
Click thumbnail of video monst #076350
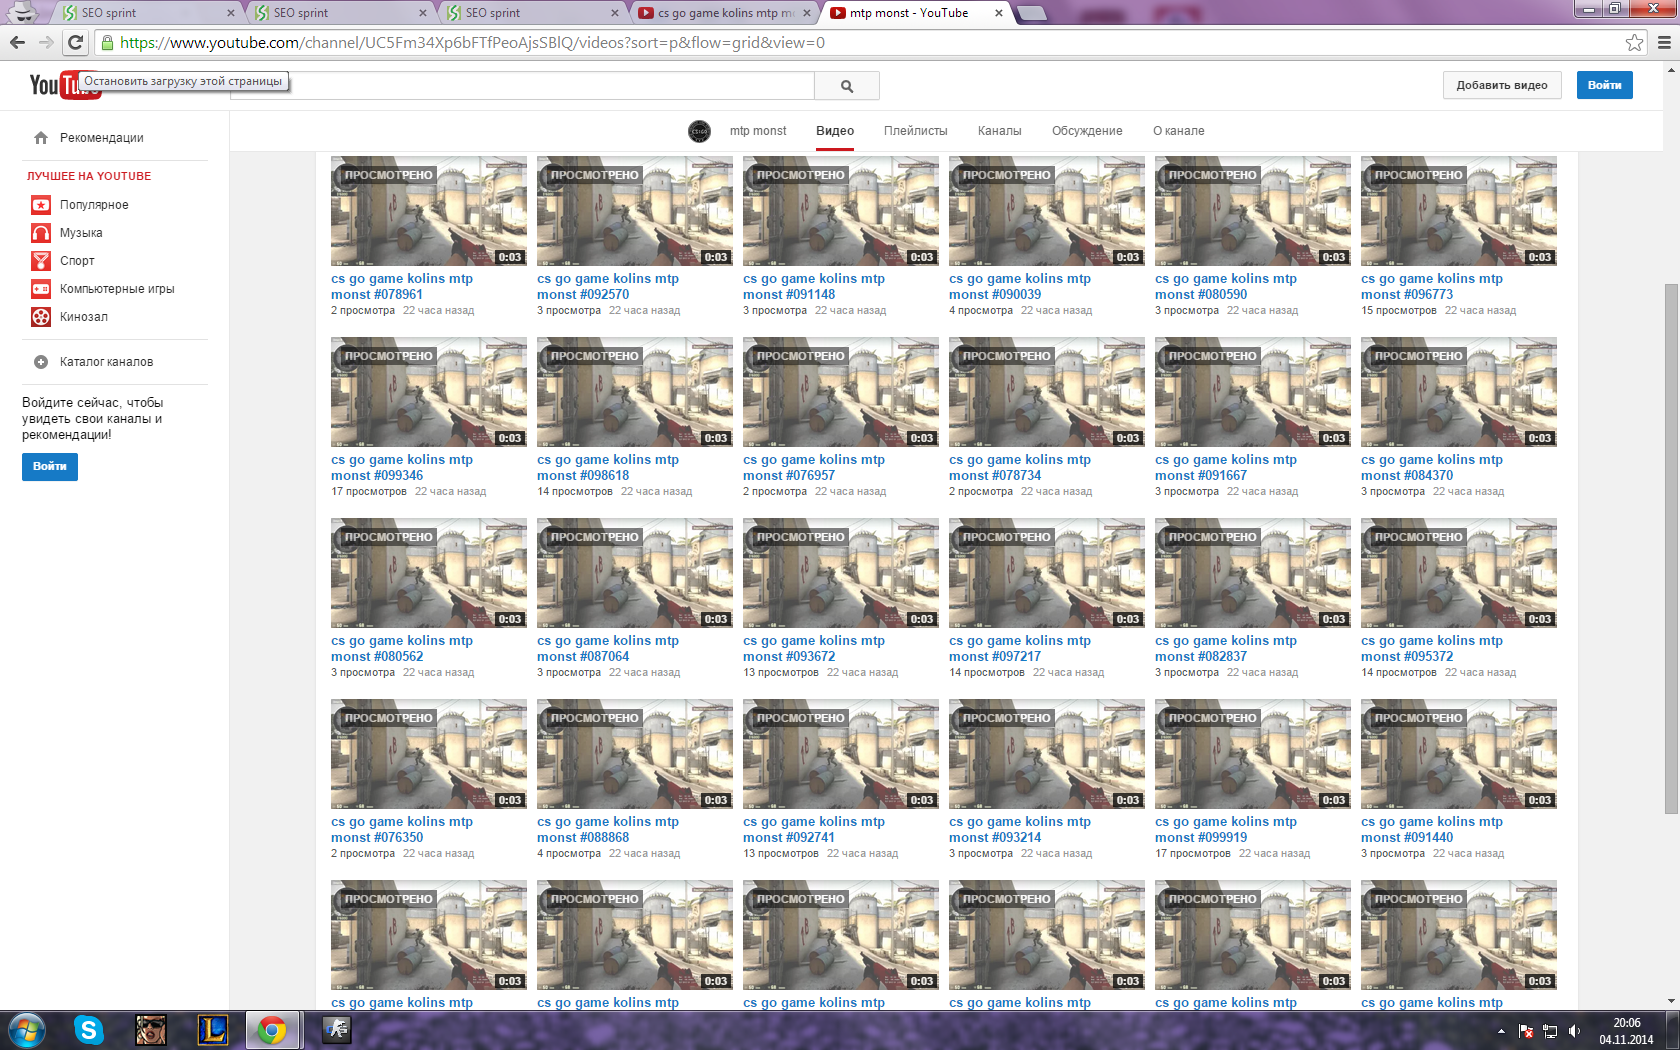coord(429,754)
